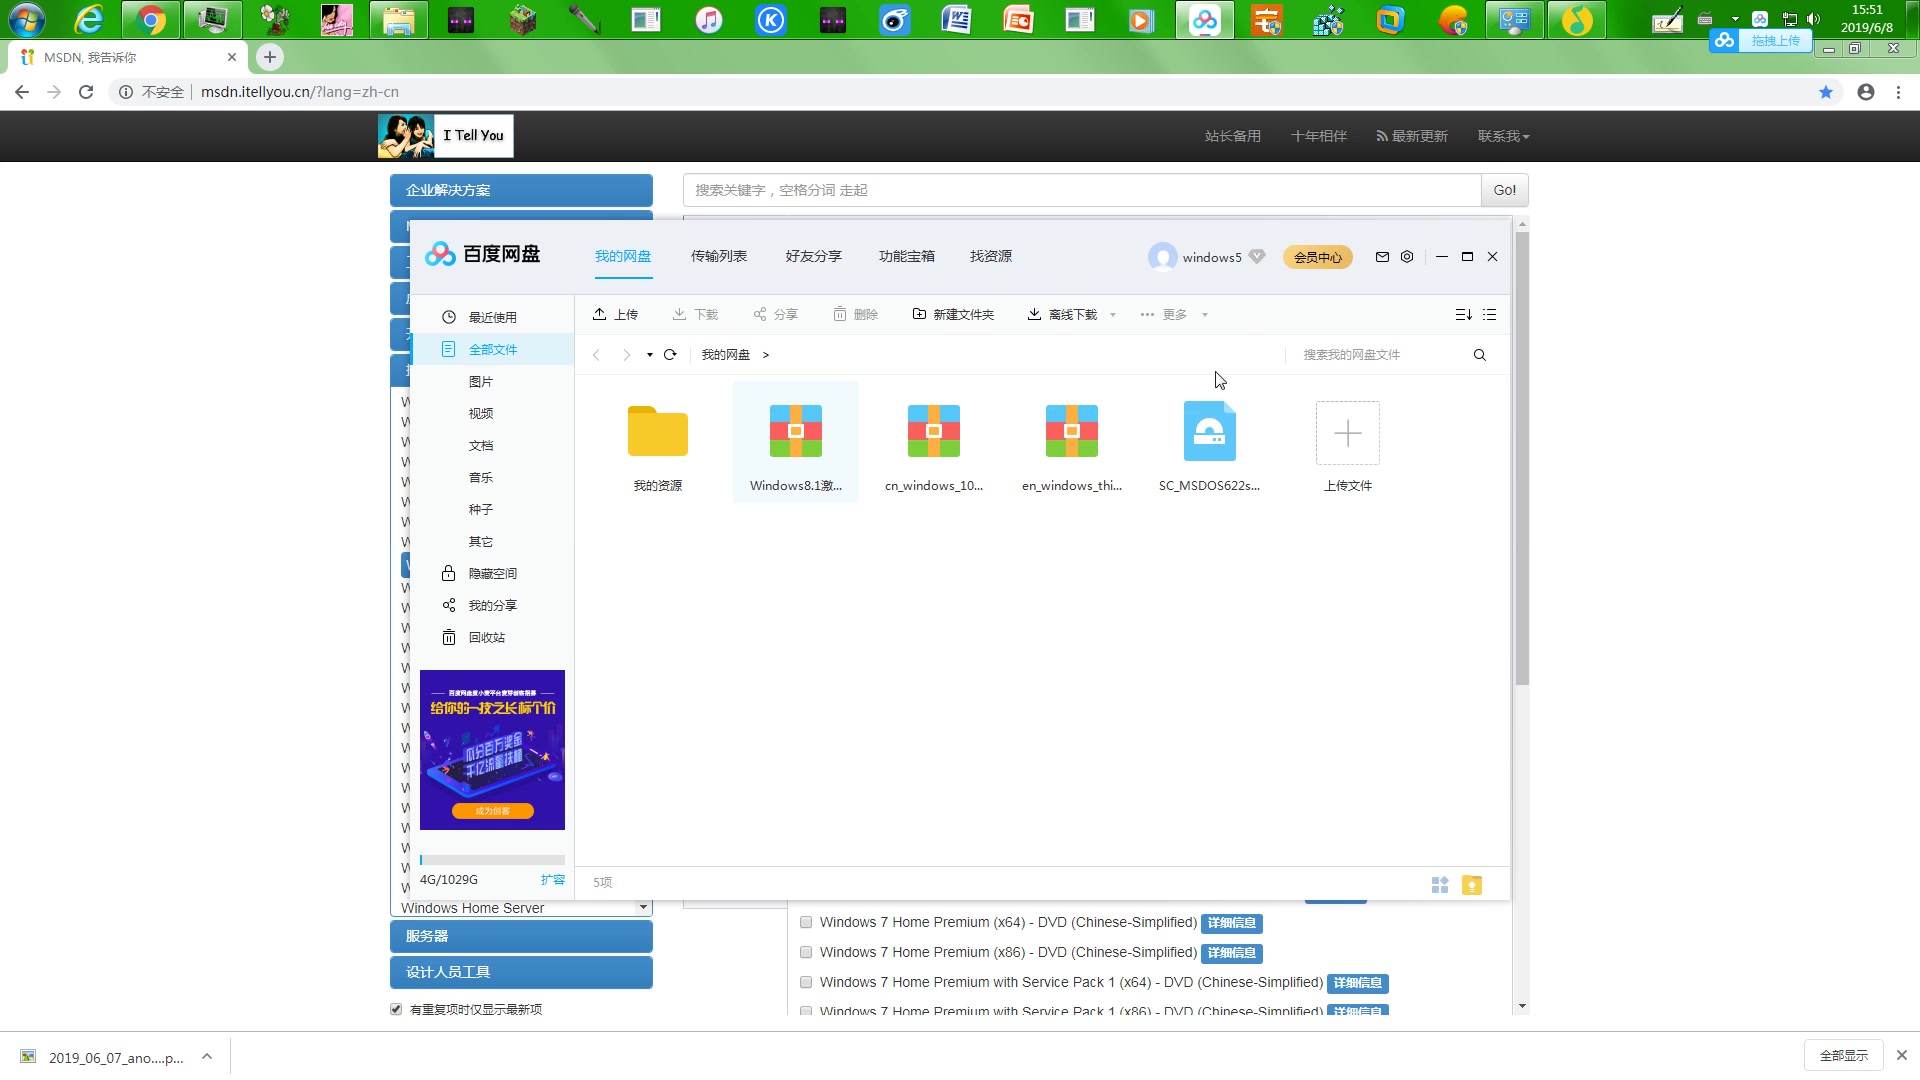
Task: Expand the offline download dropdown arrow
Action: click(1113, 315)
